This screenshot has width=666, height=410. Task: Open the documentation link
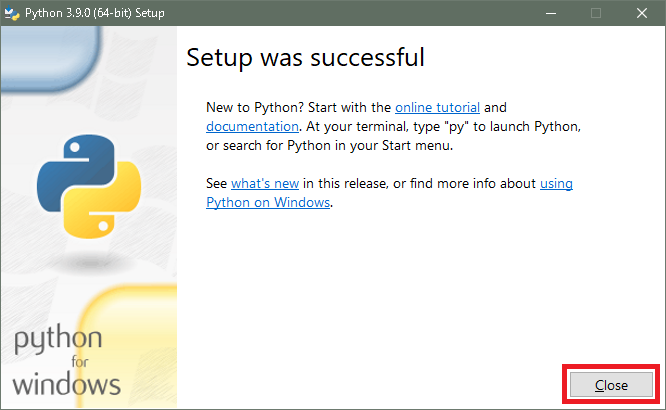tap(252, 127)
